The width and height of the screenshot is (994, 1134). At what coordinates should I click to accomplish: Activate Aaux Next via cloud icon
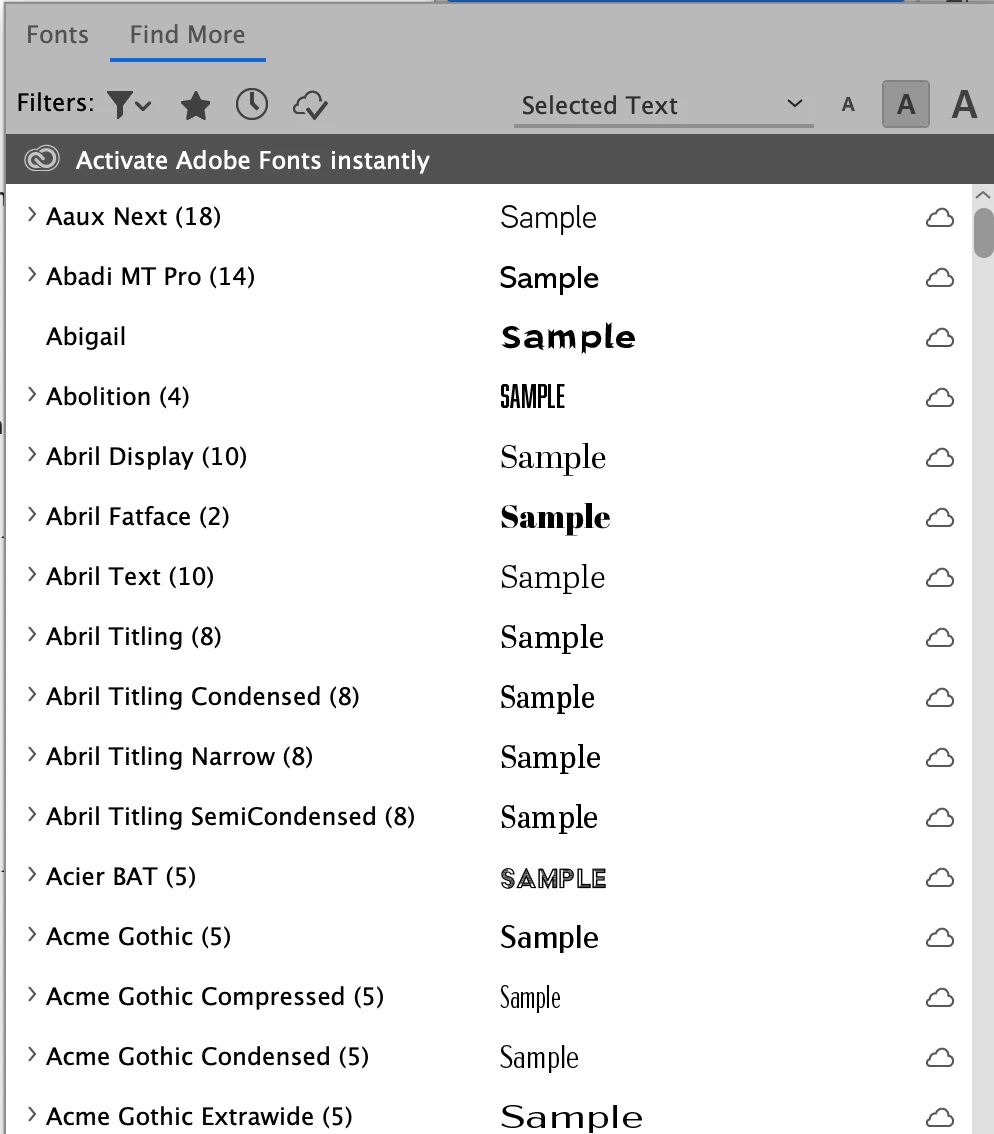[940, 218]
